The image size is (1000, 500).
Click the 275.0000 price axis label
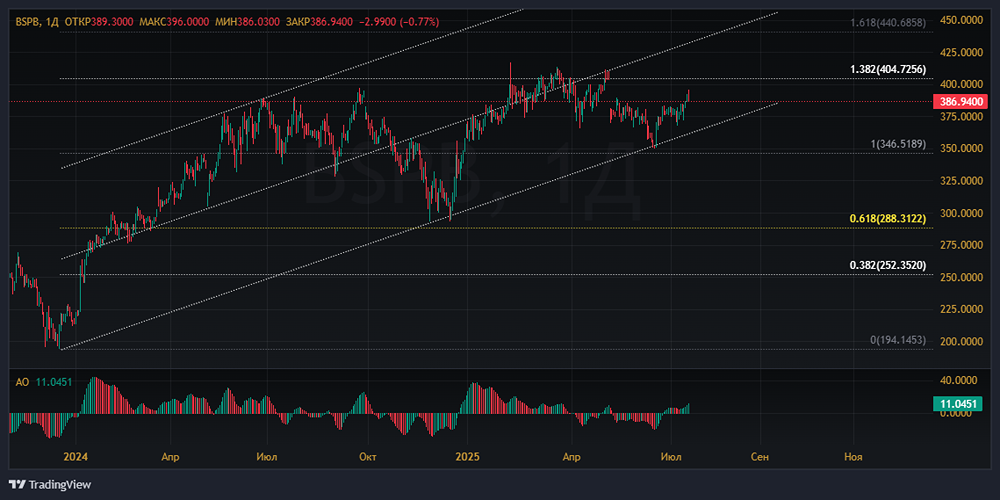960,245
